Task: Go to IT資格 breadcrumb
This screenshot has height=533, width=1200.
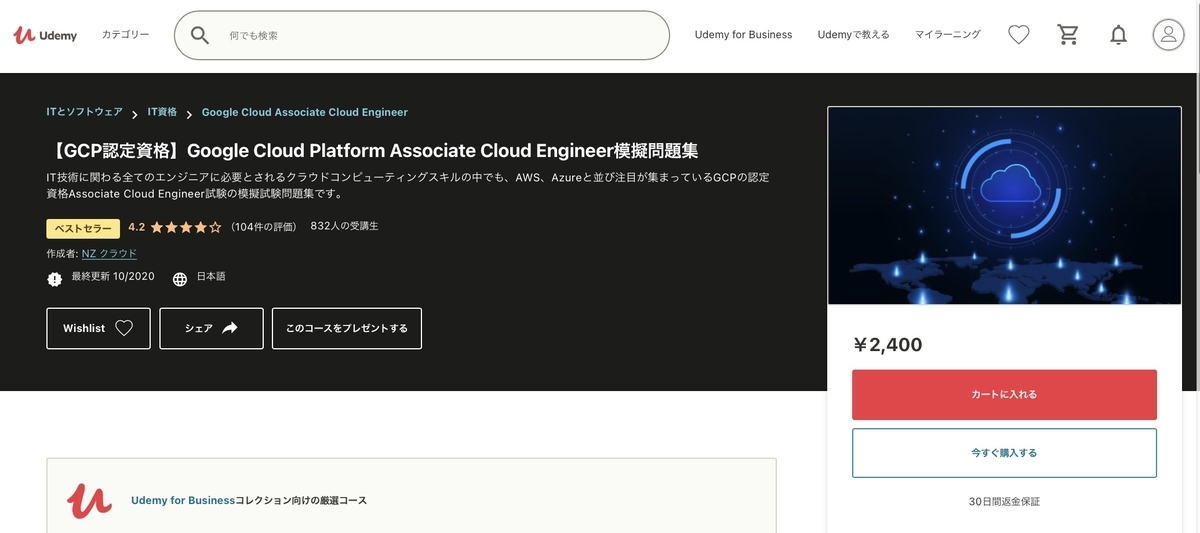Action: click(x=162, y=112)
